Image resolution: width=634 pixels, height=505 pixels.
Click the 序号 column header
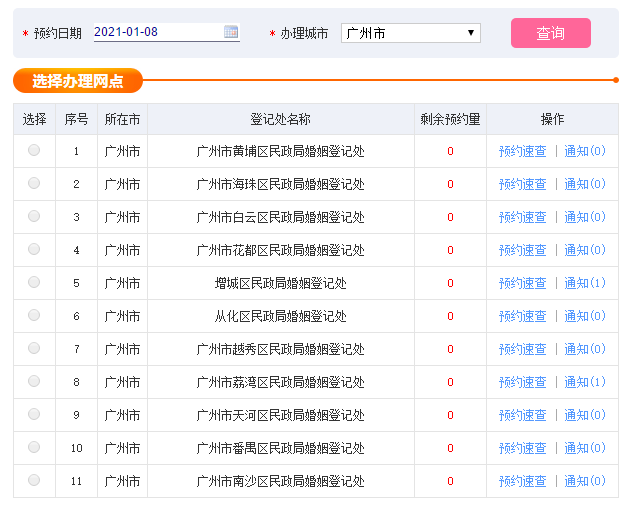click(76, 119)
